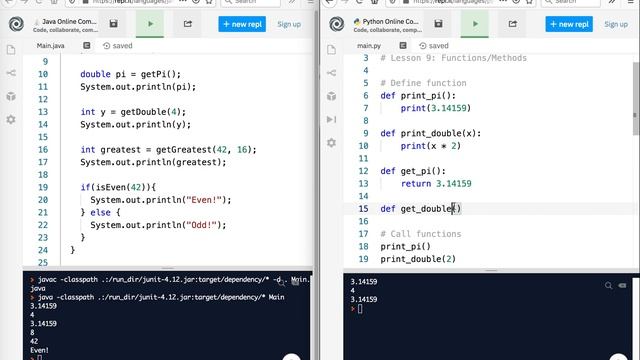Click the 'if(isEven(42)){' line
Image resolution: width=640 pixels, height=360 pixels.
[118, 187]
